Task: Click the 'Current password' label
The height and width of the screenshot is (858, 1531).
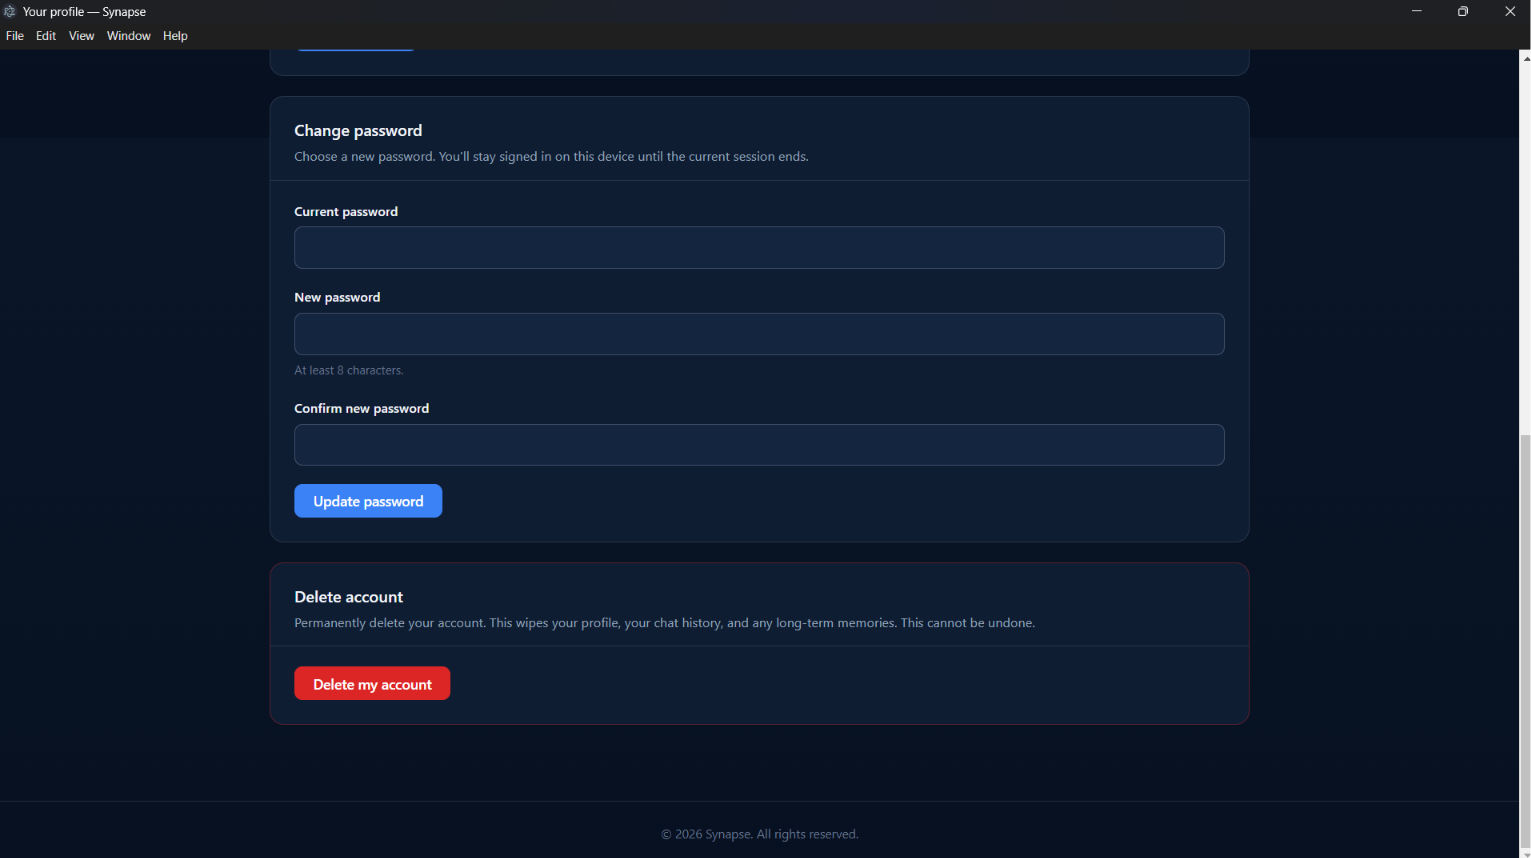Action: click(346, 212)
